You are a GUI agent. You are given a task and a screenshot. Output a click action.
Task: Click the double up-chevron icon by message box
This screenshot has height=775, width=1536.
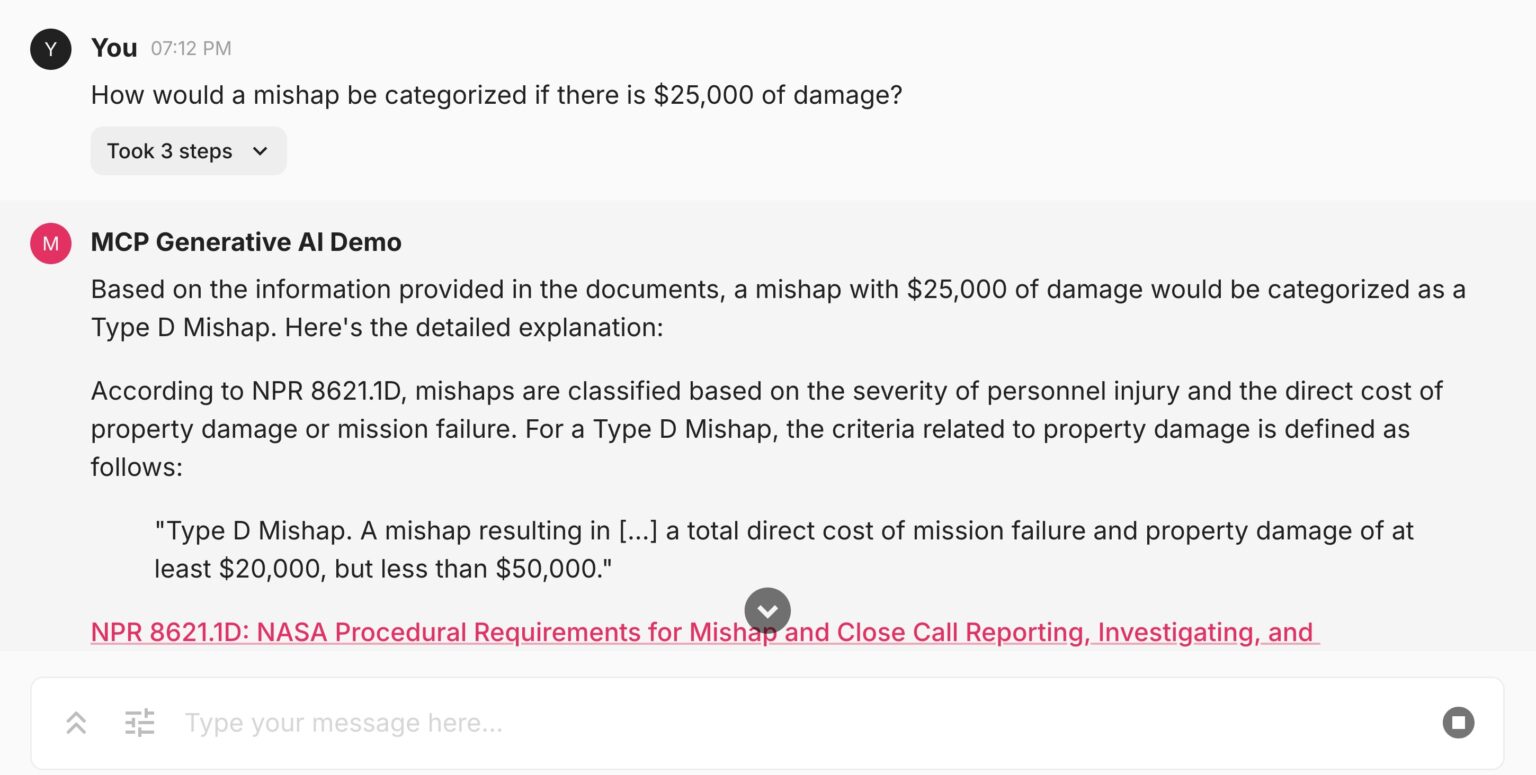[x=76, y=722]
